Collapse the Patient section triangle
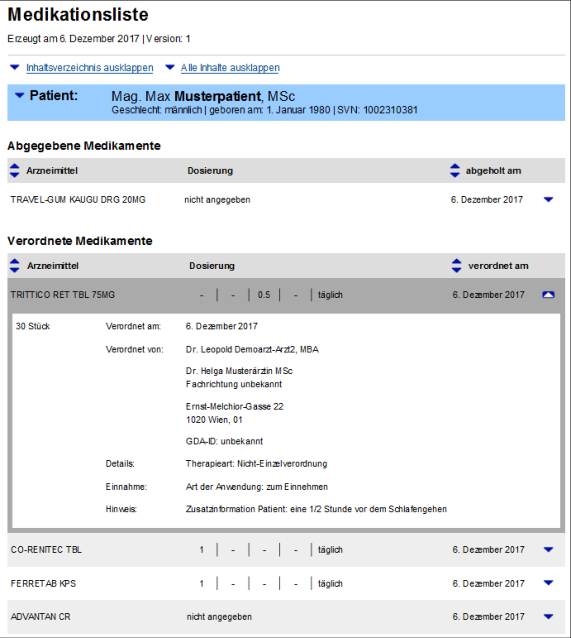The image size is (571, 638). tap(19, 96)
